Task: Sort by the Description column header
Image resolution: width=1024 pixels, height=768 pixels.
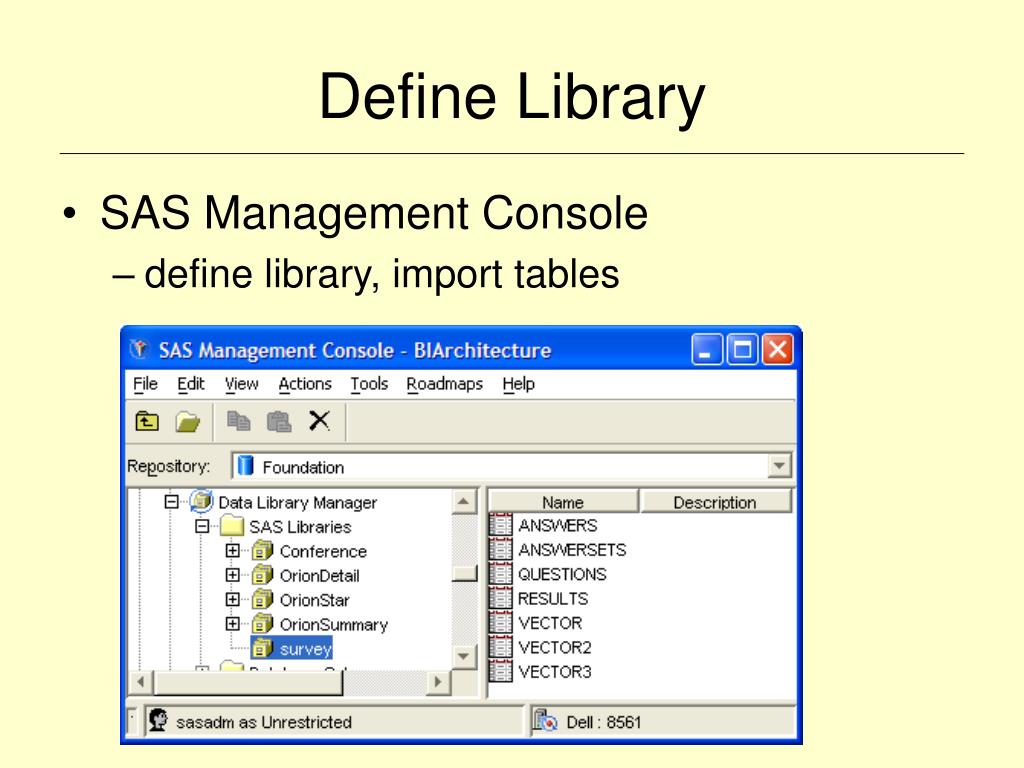Action: (x=715, y=502)
